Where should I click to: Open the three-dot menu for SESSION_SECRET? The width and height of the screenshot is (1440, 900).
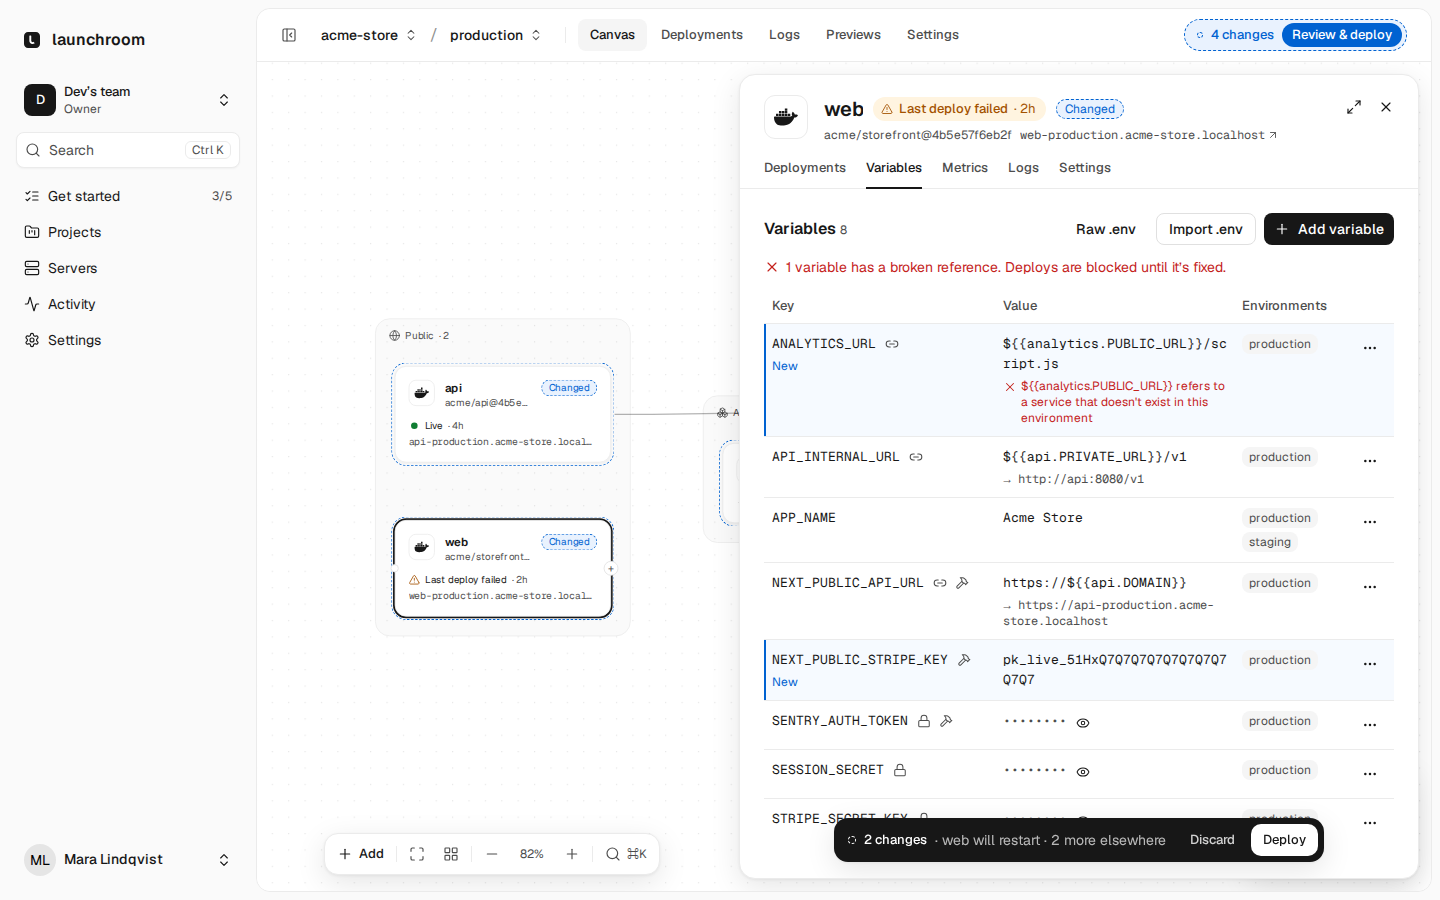(x=1370, y=773)
